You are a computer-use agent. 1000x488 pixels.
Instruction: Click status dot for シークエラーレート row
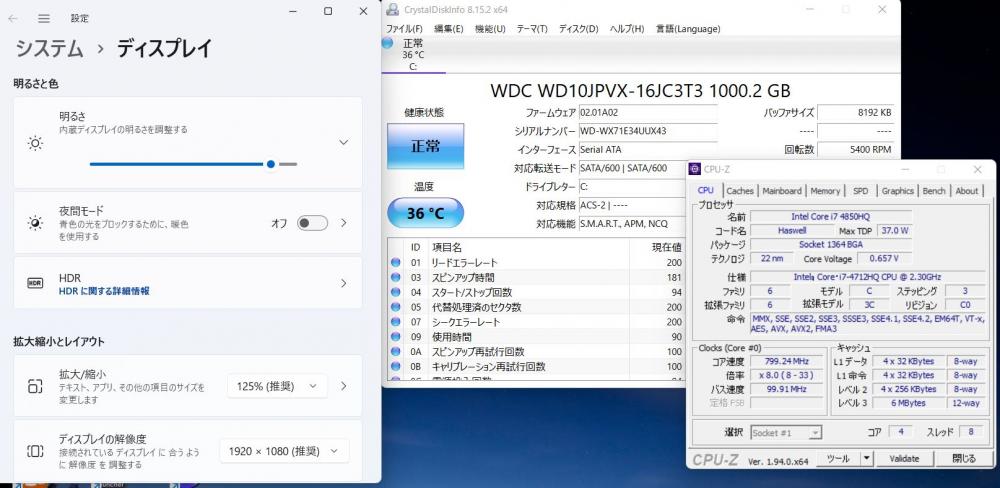[x=395, y=322]
